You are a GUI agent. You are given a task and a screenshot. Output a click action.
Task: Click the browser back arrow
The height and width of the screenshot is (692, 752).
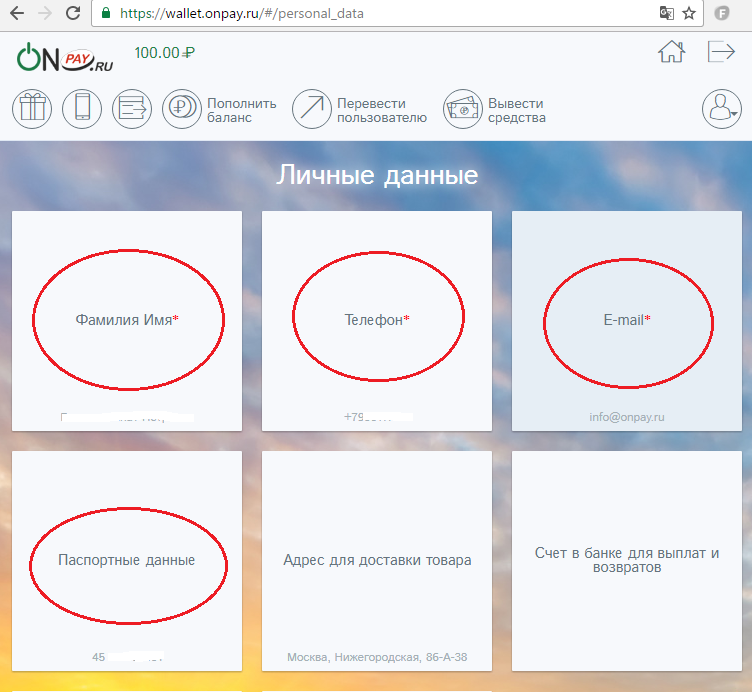click(x=16, y=14)
